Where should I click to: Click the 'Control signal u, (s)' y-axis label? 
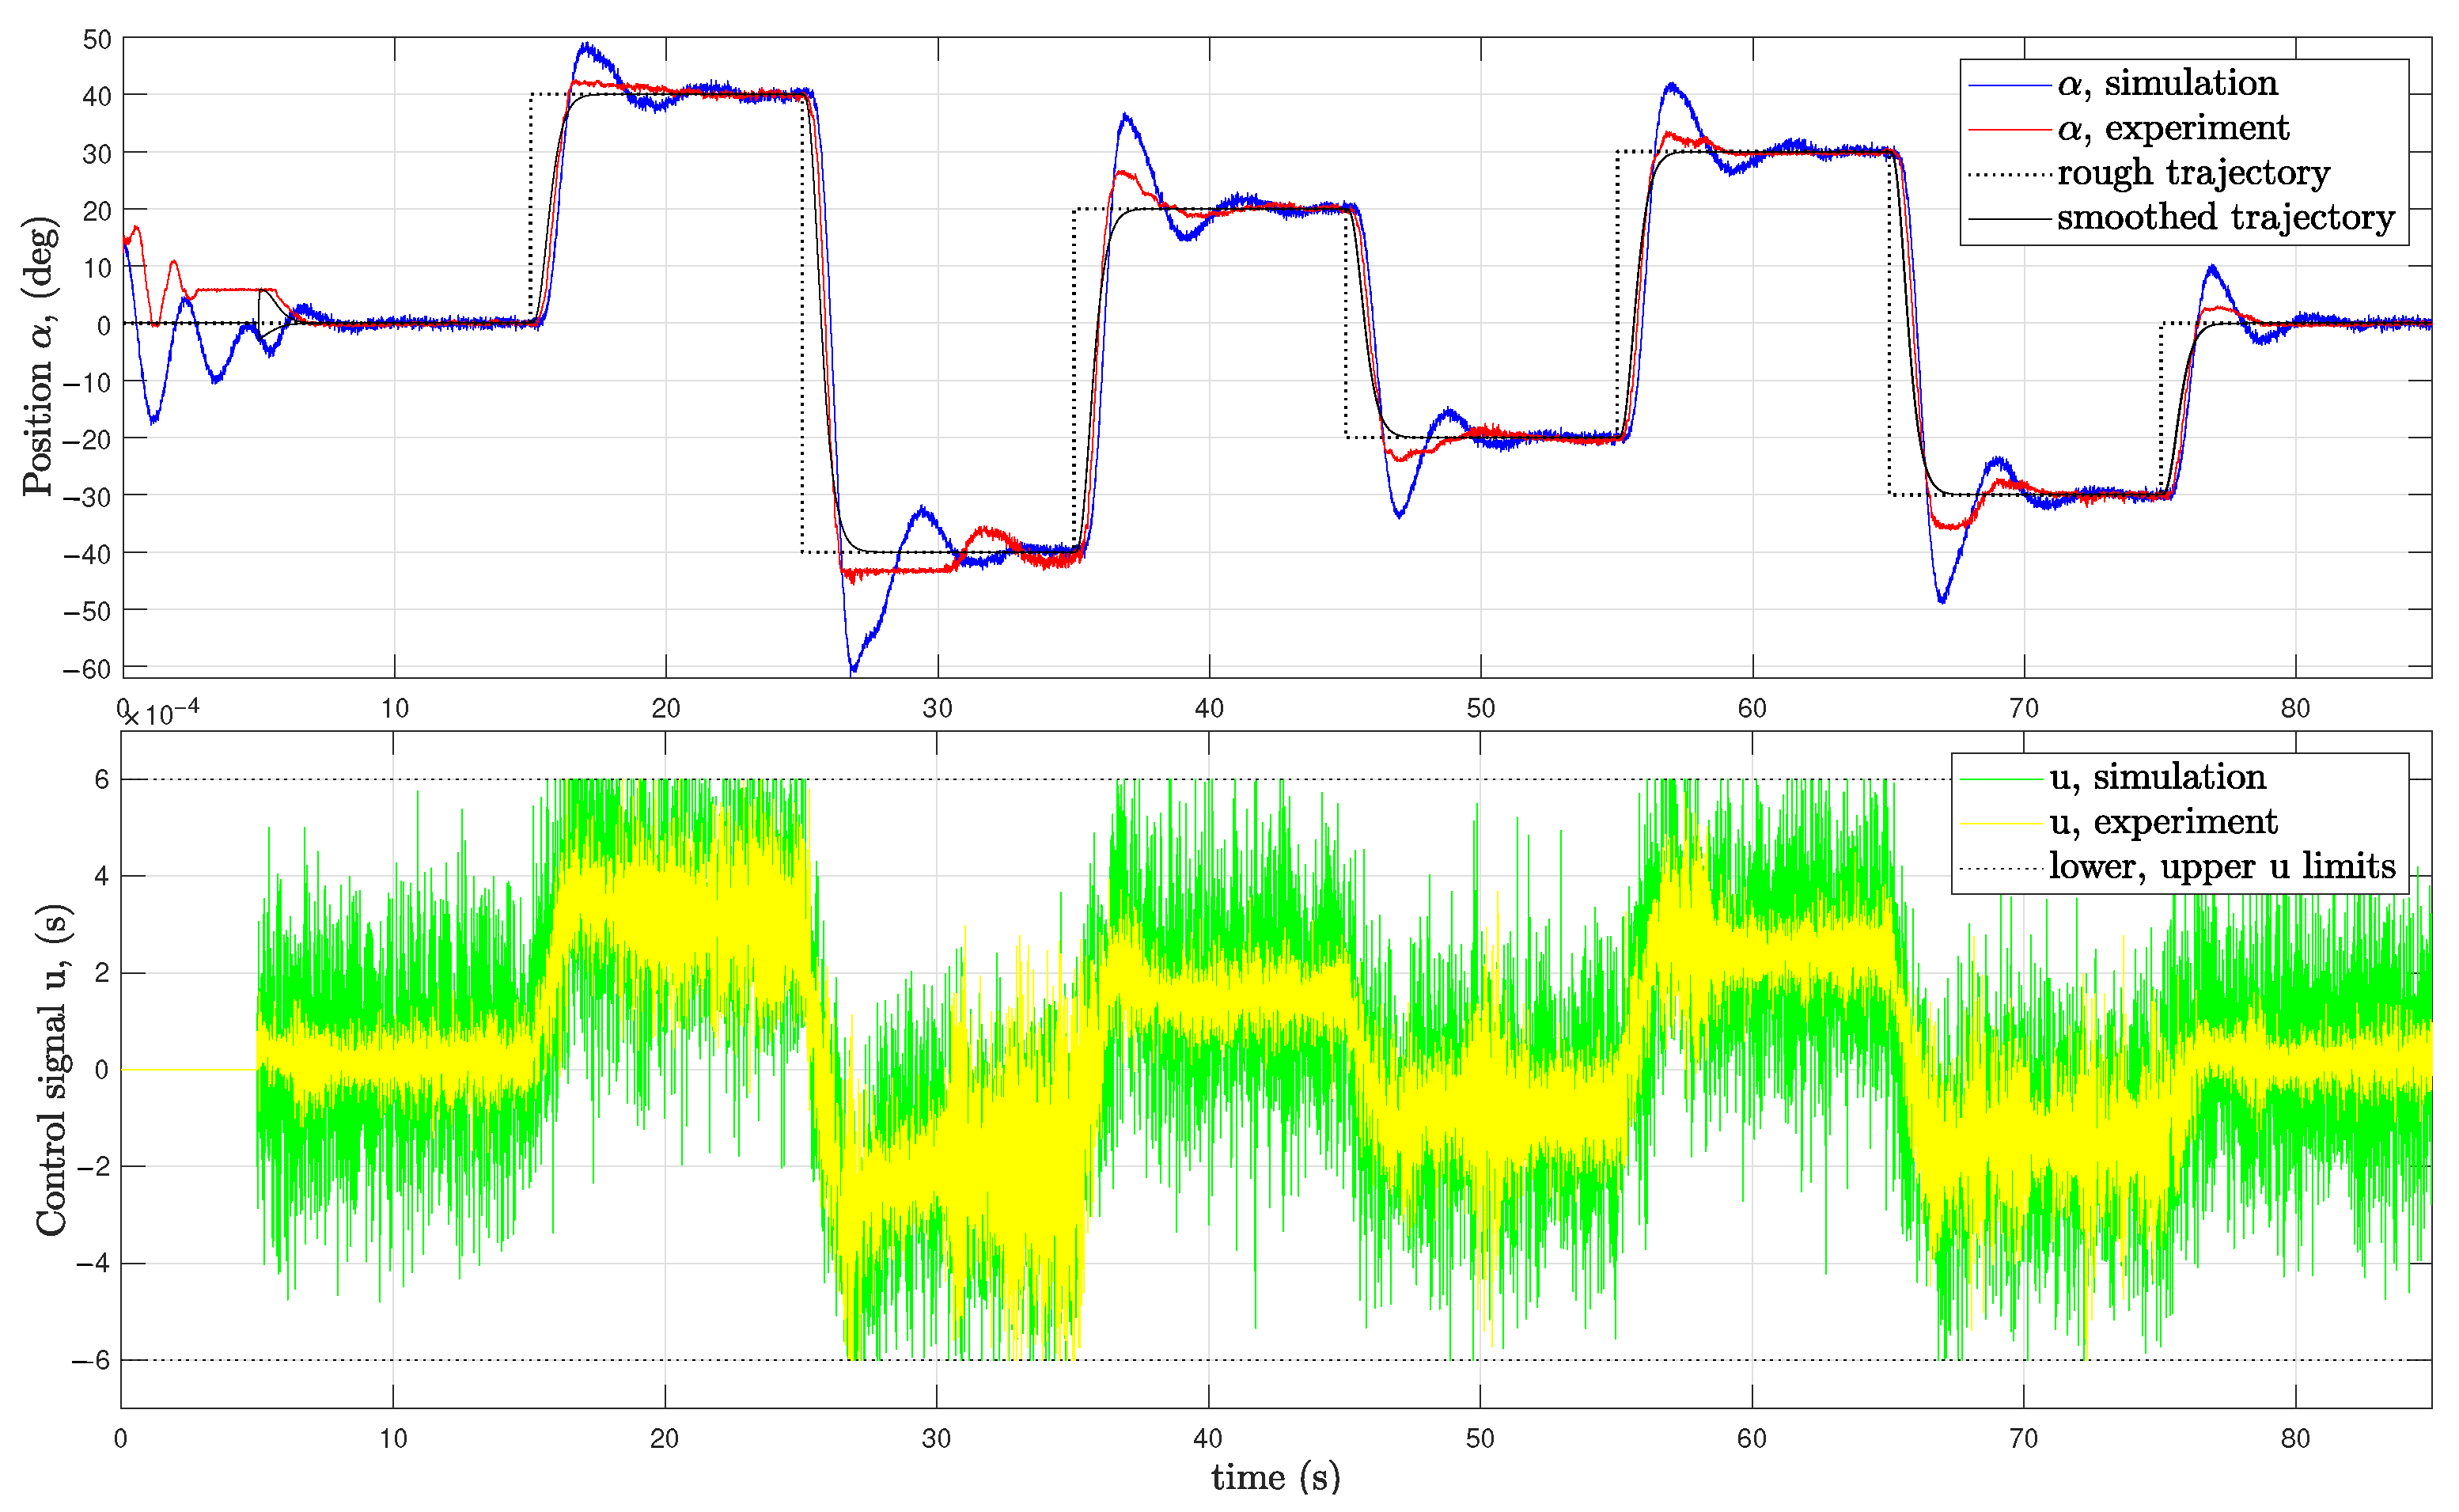pyautogui.click(x=52, y=1070)
